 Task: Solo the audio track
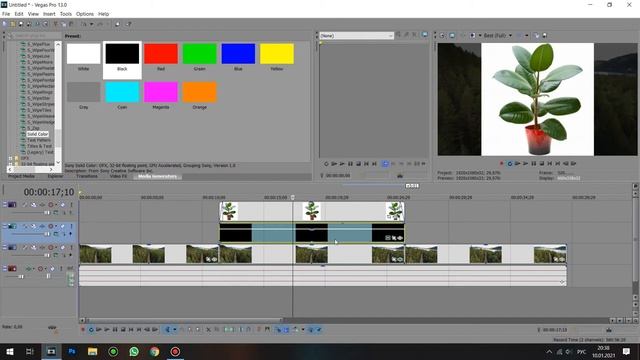pyautogui.click(x=61, y=269)
